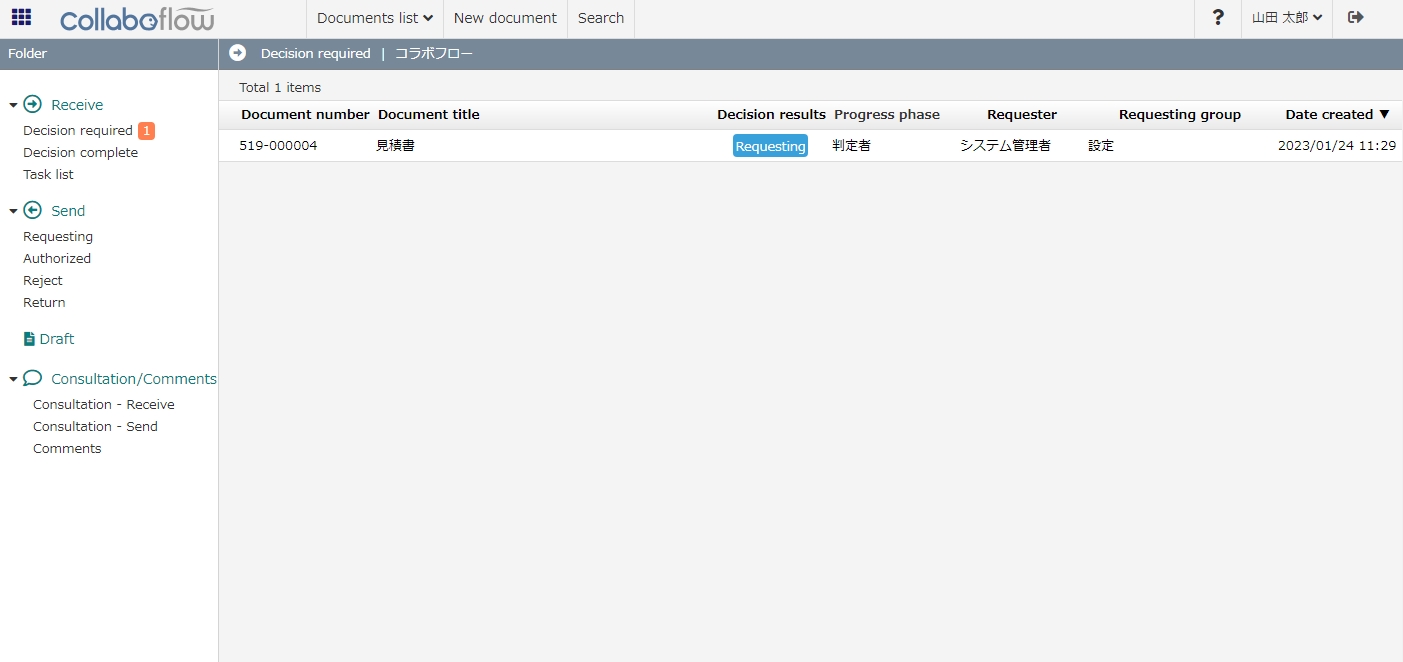Click requesting group 設定 cell
The image size is (1403, 662).
1101,146
